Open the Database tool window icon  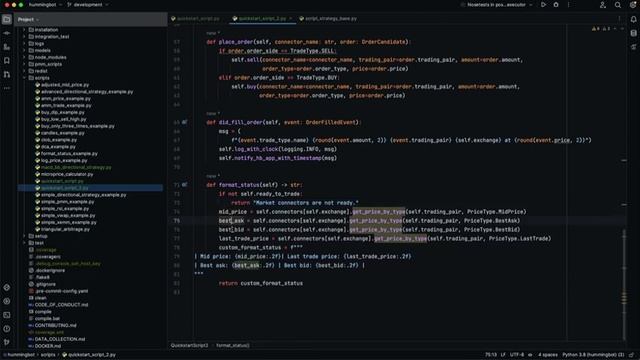click(x=633, y=33)
